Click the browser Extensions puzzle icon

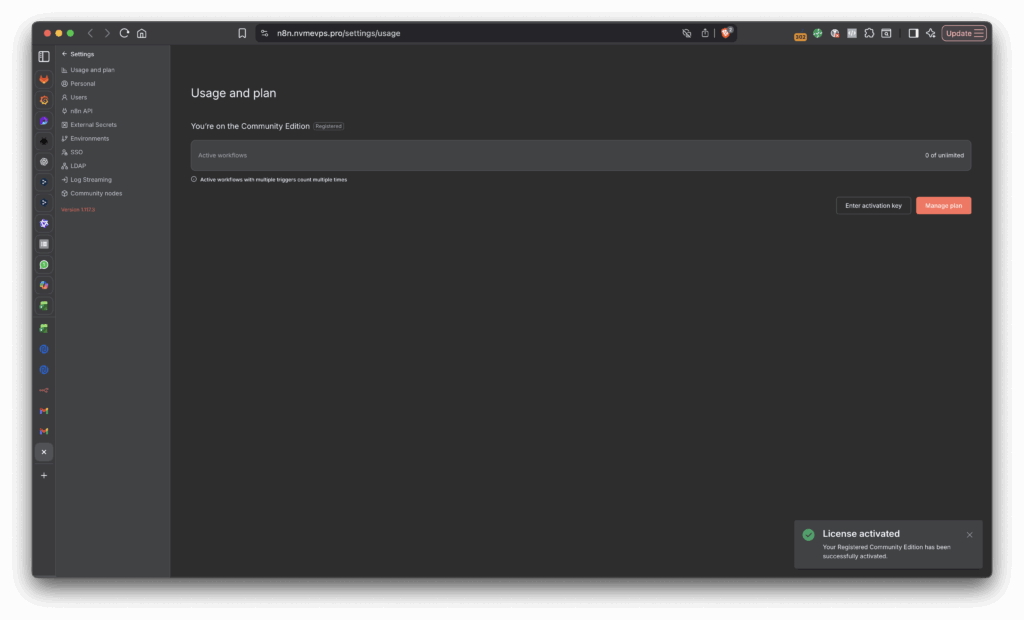click(x=869, y=33)
